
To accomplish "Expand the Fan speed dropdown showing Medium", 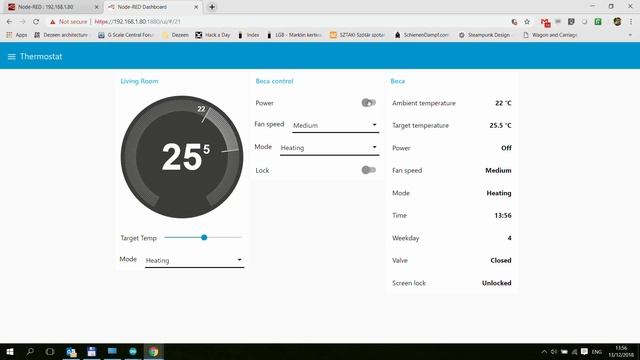I will [336, 125].
